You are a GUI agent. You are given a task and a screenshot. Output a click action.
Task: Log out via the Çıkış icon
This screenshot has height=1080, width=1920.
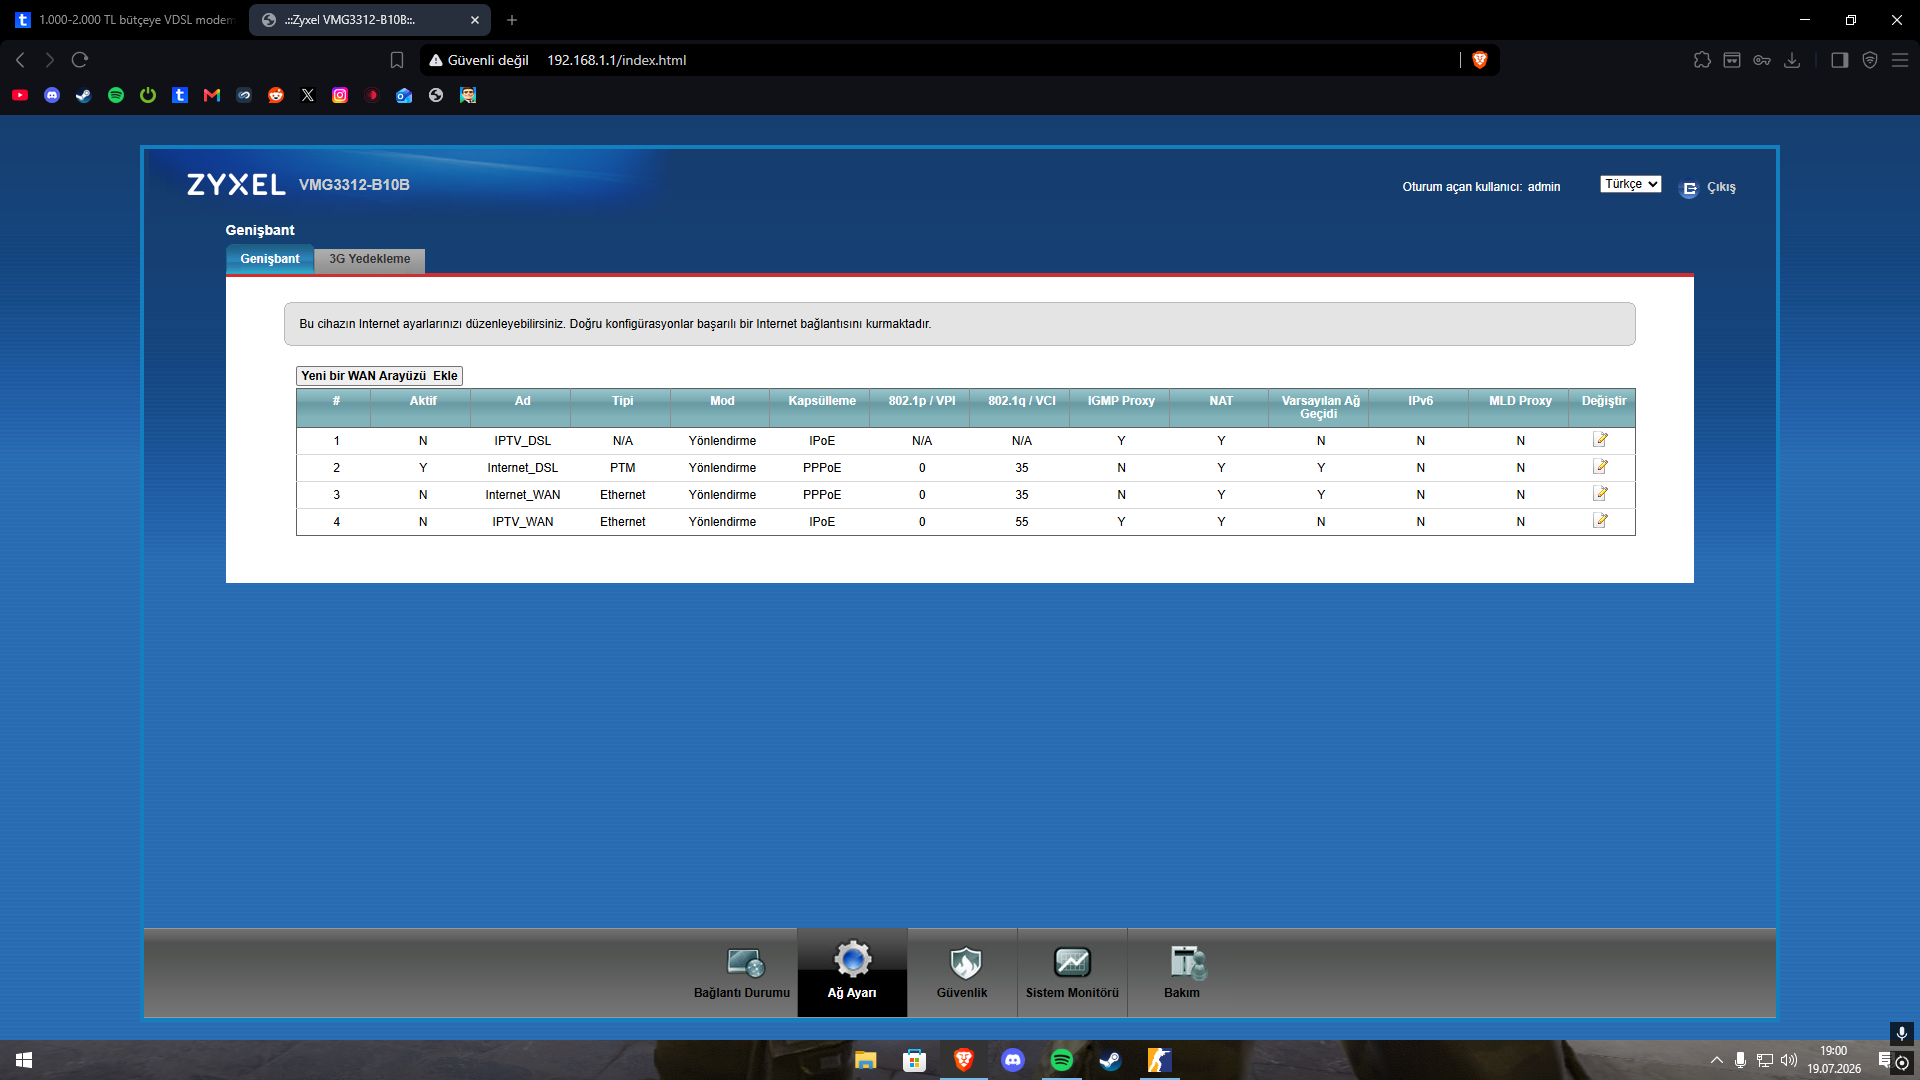pyautogui.click(x=1689, y=188)
